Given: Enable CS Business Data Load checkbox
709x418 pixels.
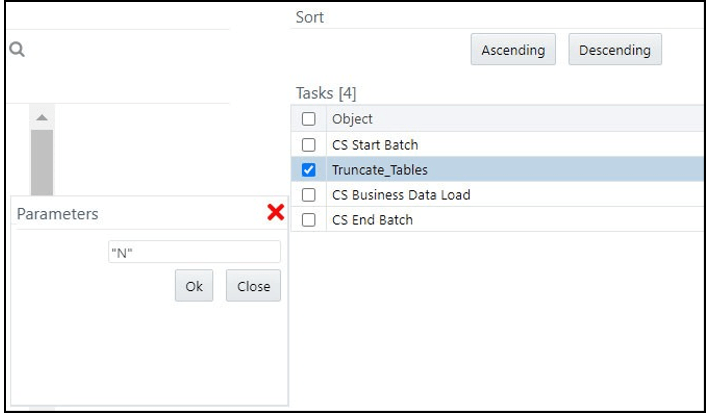Looking at the screenshot, I should (x=308, y=195).
